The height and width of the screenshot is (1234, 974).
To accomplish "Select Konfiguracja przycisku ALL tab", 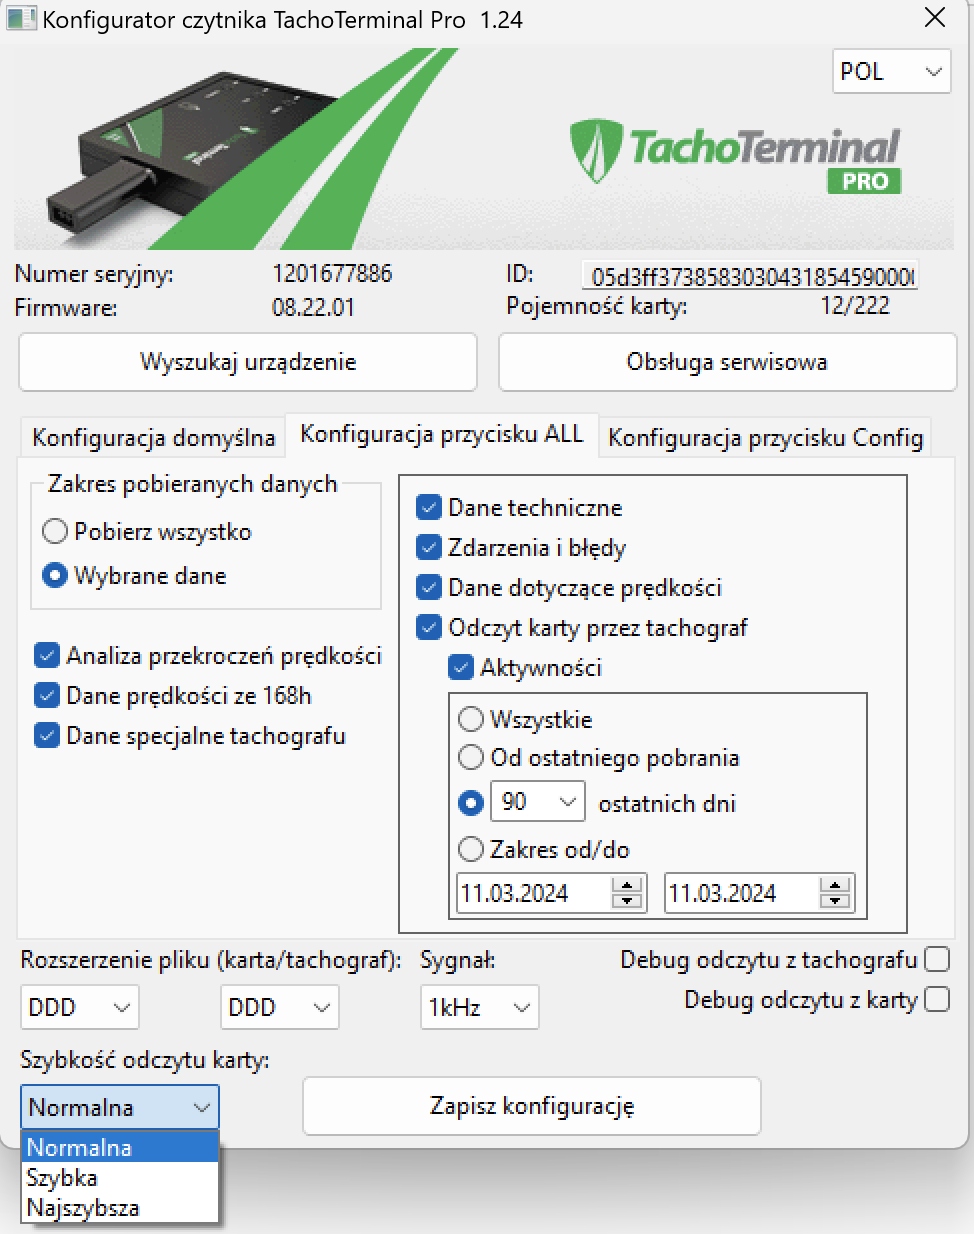I will click(x=442, y=434).
